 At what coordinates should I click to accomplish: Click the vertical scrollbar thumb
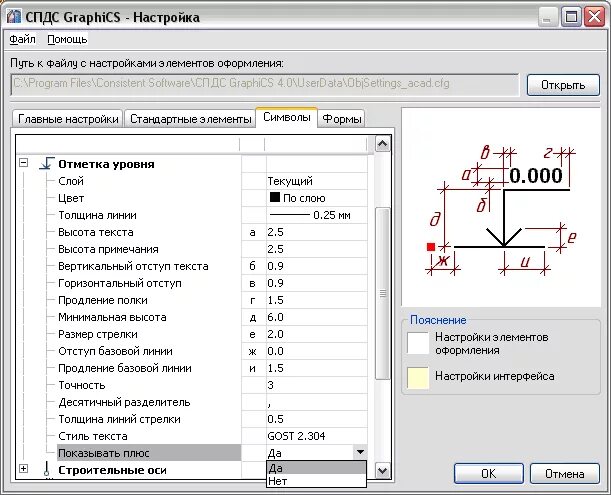(383, 293)
